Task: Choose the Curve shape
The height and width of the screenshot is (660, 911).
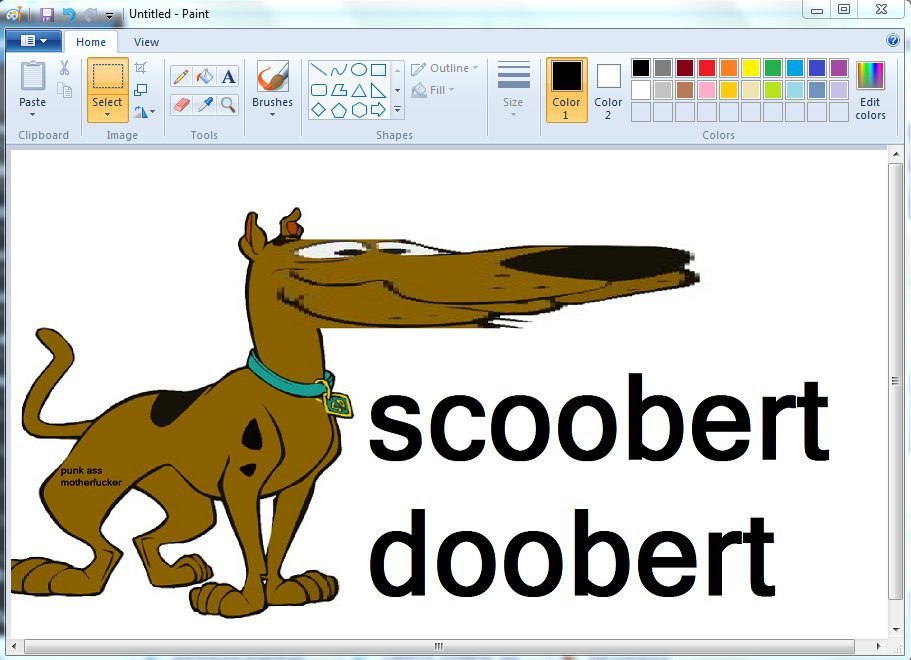Action: 339,70
